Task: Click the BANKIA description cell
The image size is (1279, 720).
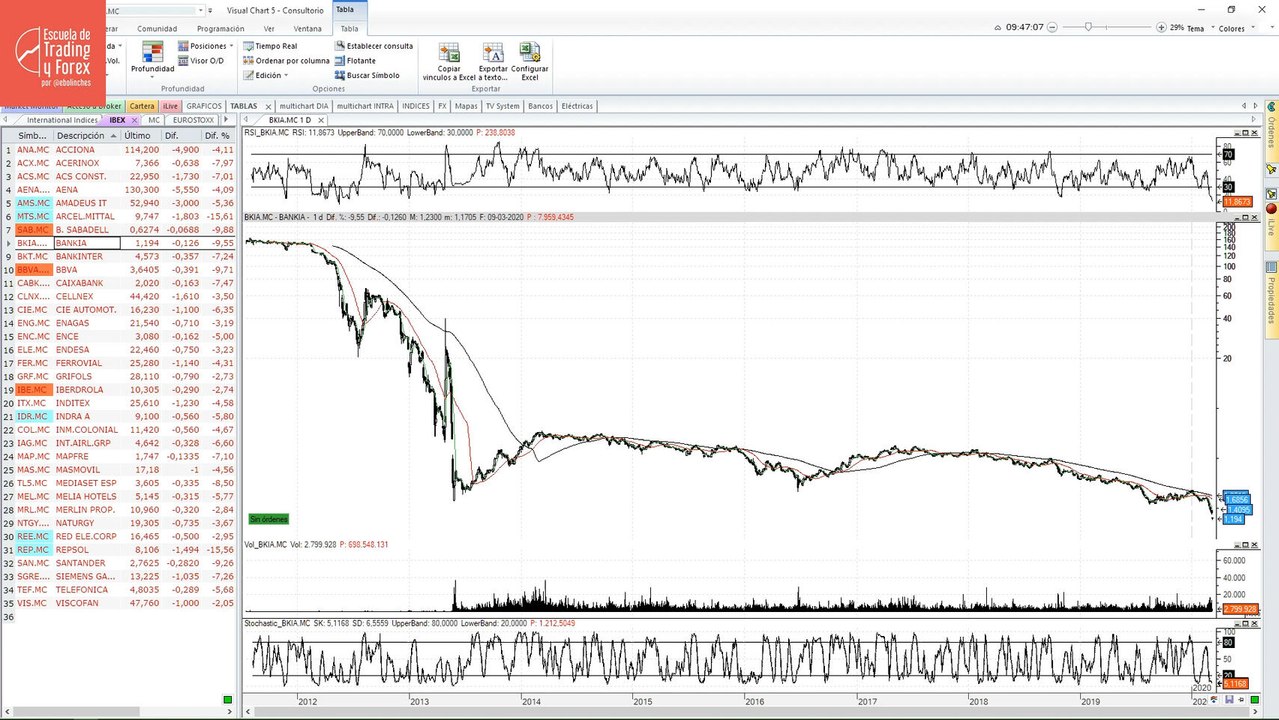Action: pos(86,243)
